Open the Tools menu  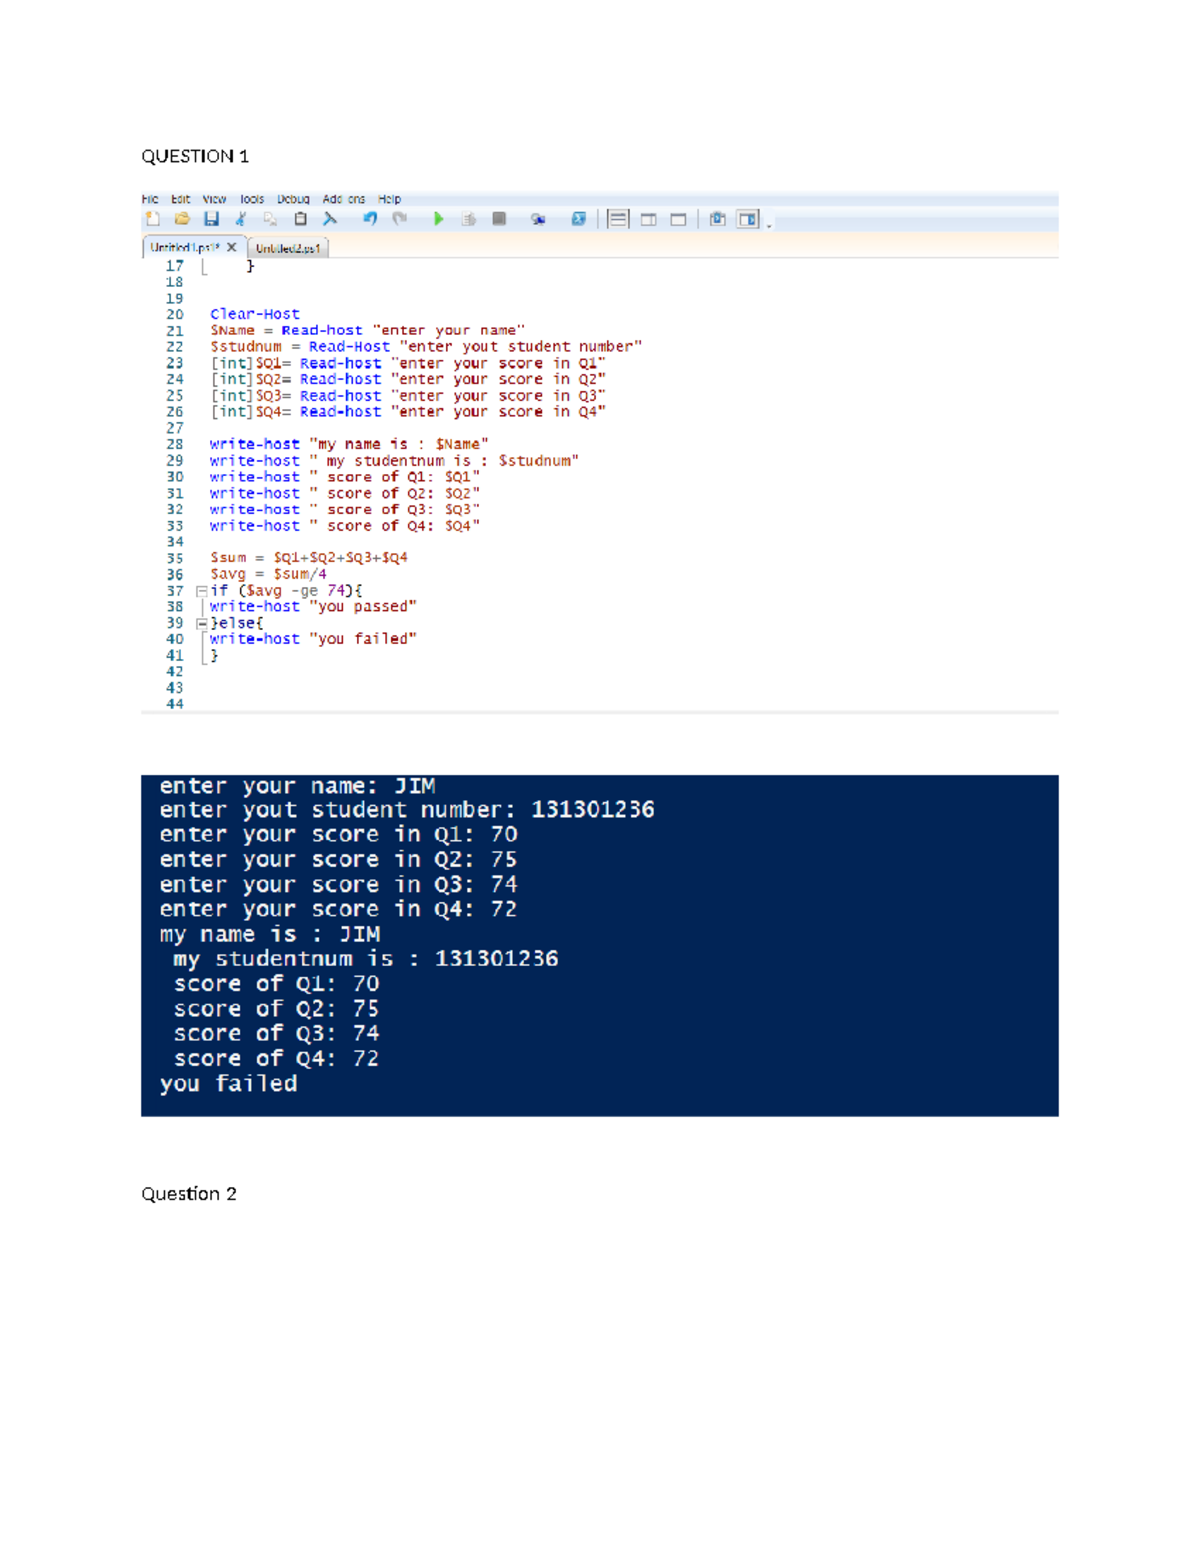(x=252, y=199)
